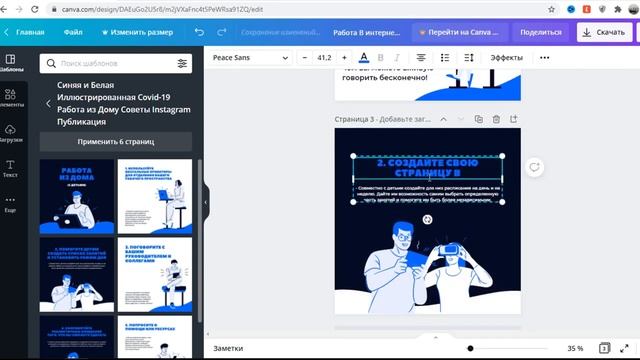Toggle bulleted list formatting
This screenshot has height=360, width=640.
click(445, 58)
